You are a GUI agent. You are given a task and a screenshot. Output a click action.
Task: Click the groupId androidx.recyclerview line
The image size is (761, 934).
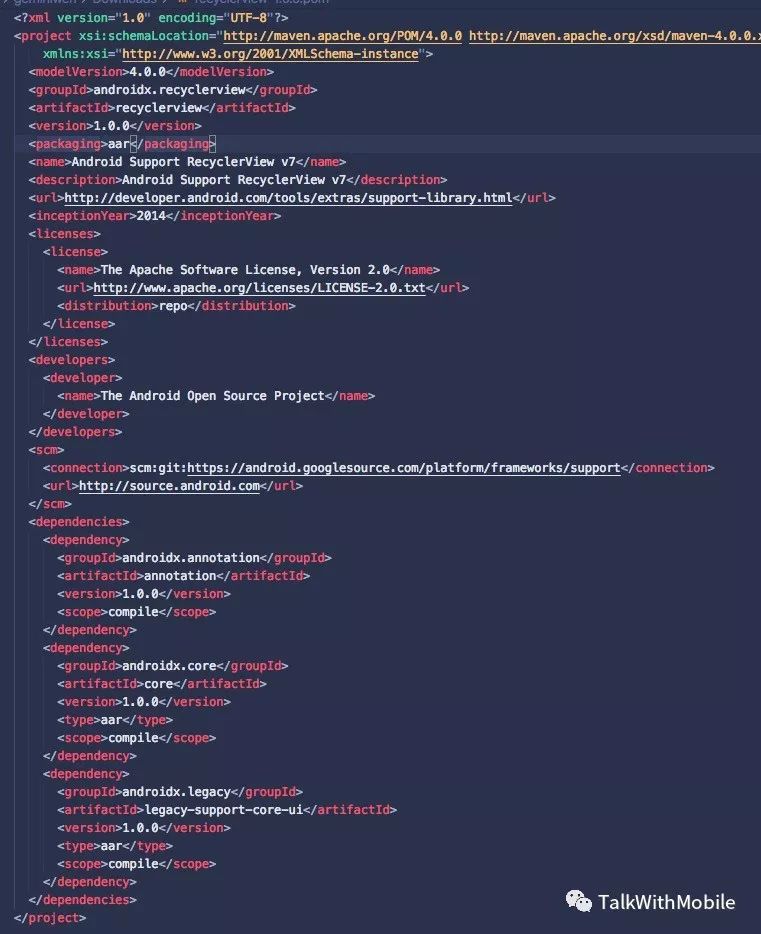point(173,90)
